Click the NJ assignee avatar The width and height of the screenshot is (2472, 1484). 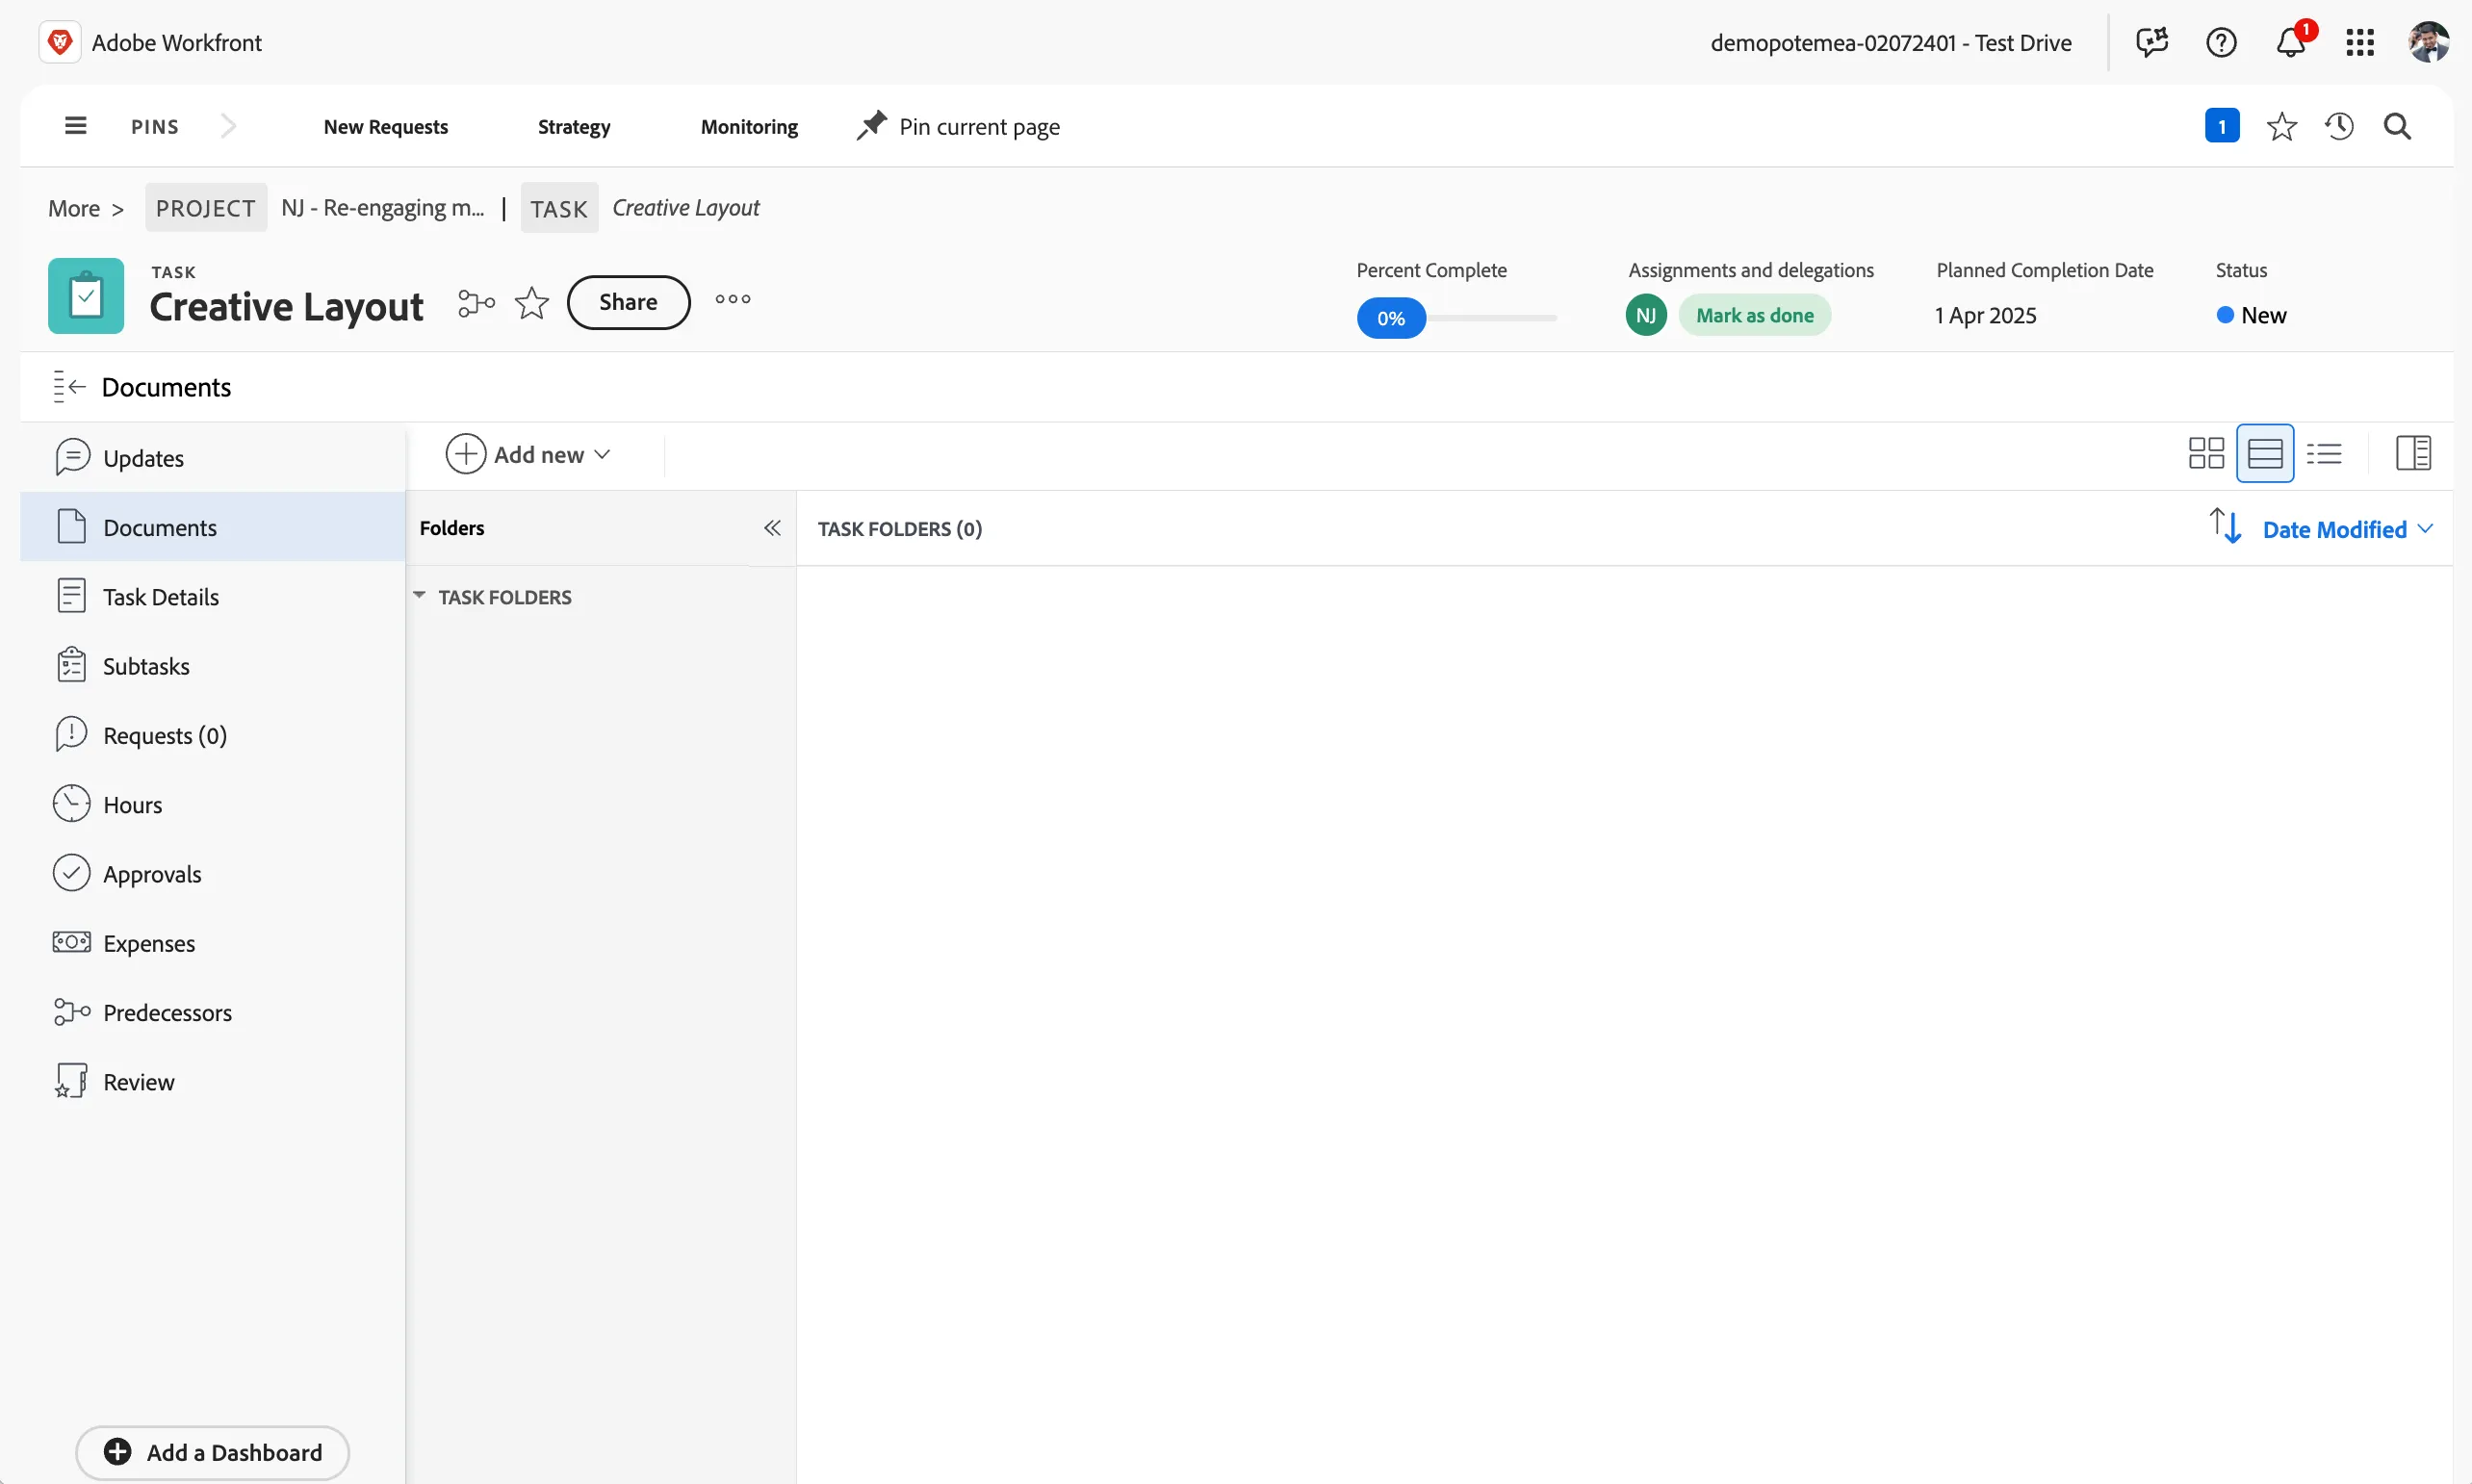pyautogui.click(x=1646, y=315)
